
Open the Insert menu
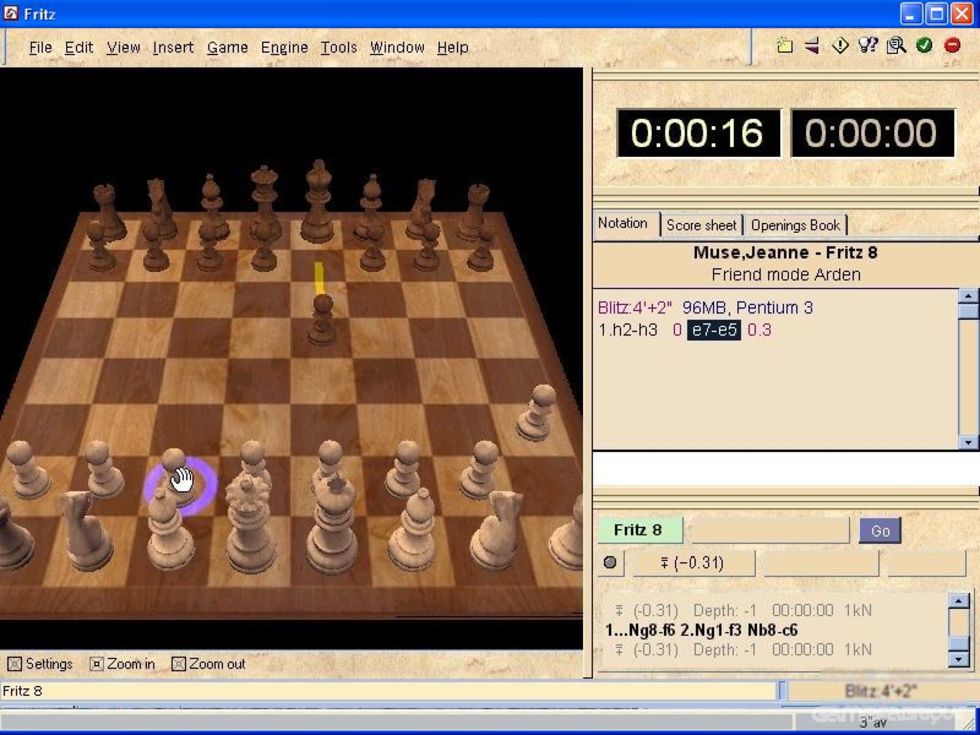point(173,48)
